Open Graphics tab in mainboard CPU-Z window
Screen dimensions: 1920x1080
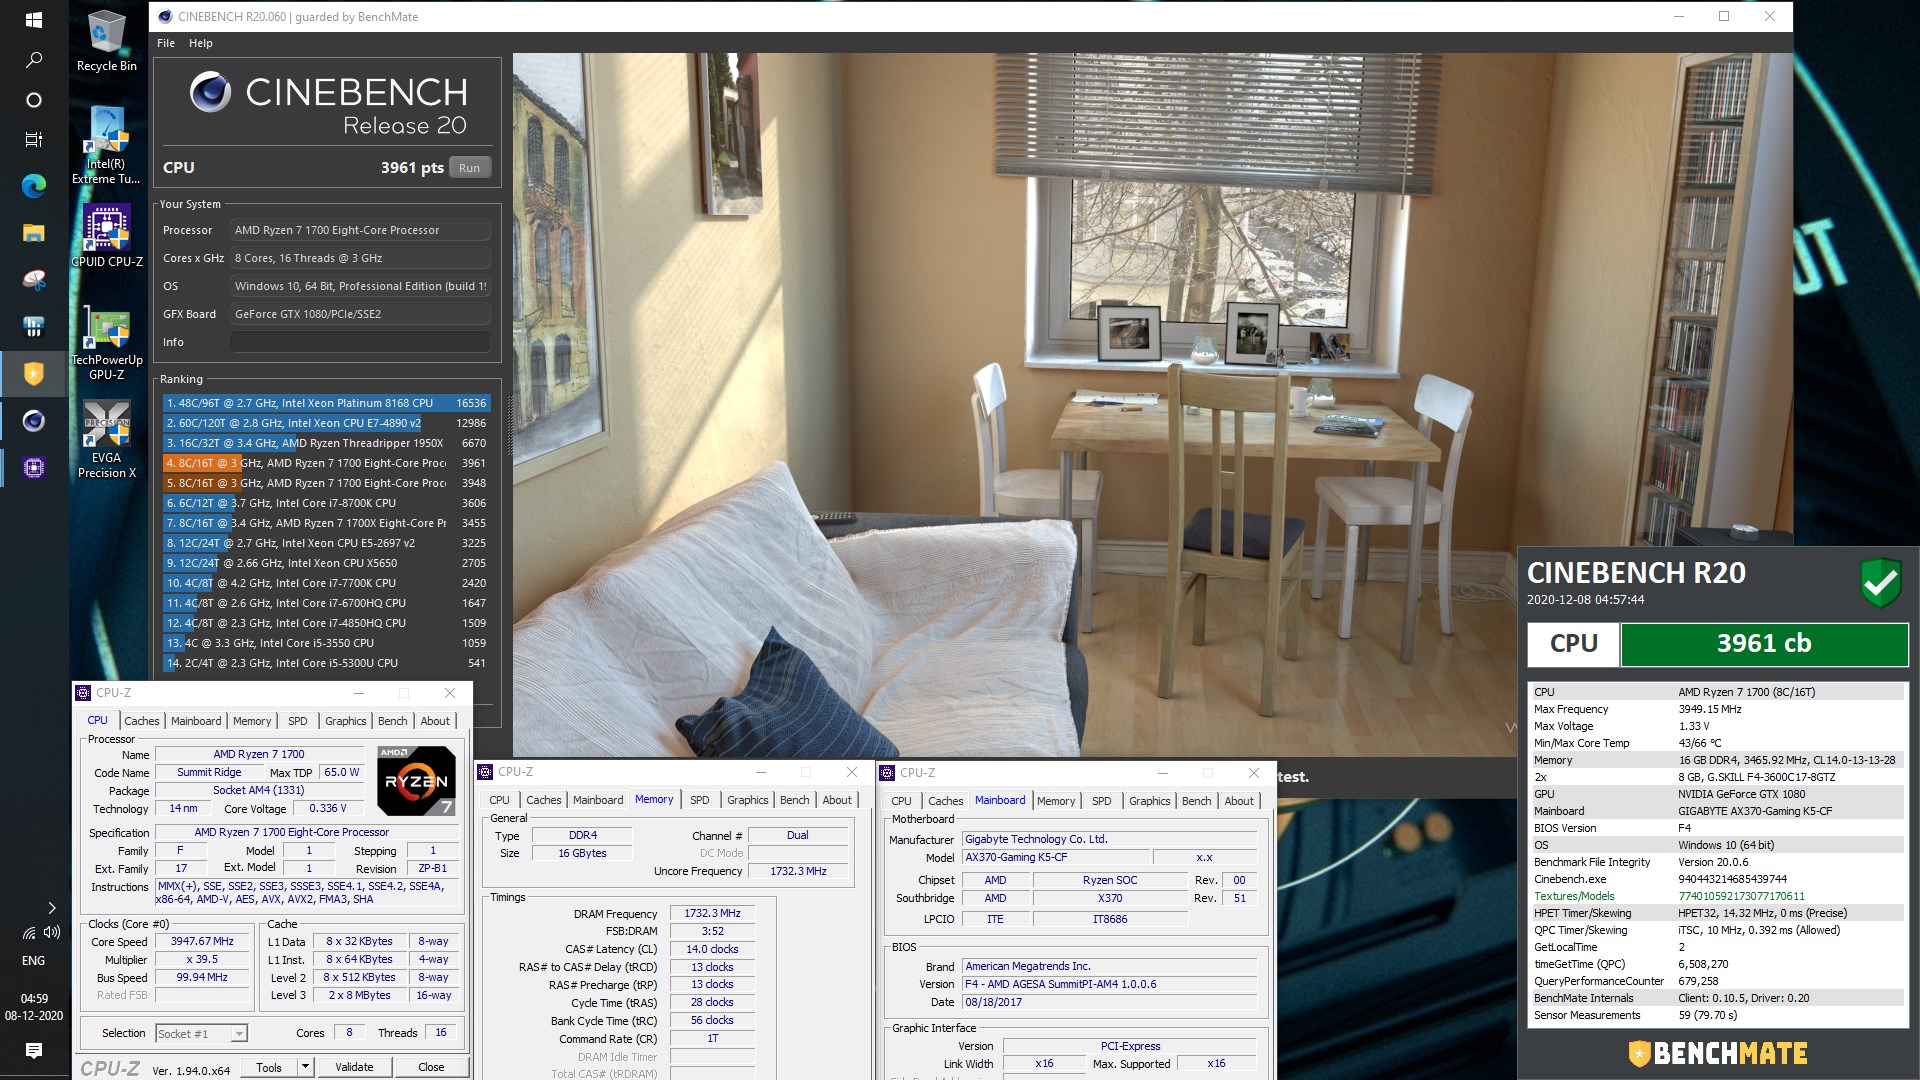coord(1149,801)
